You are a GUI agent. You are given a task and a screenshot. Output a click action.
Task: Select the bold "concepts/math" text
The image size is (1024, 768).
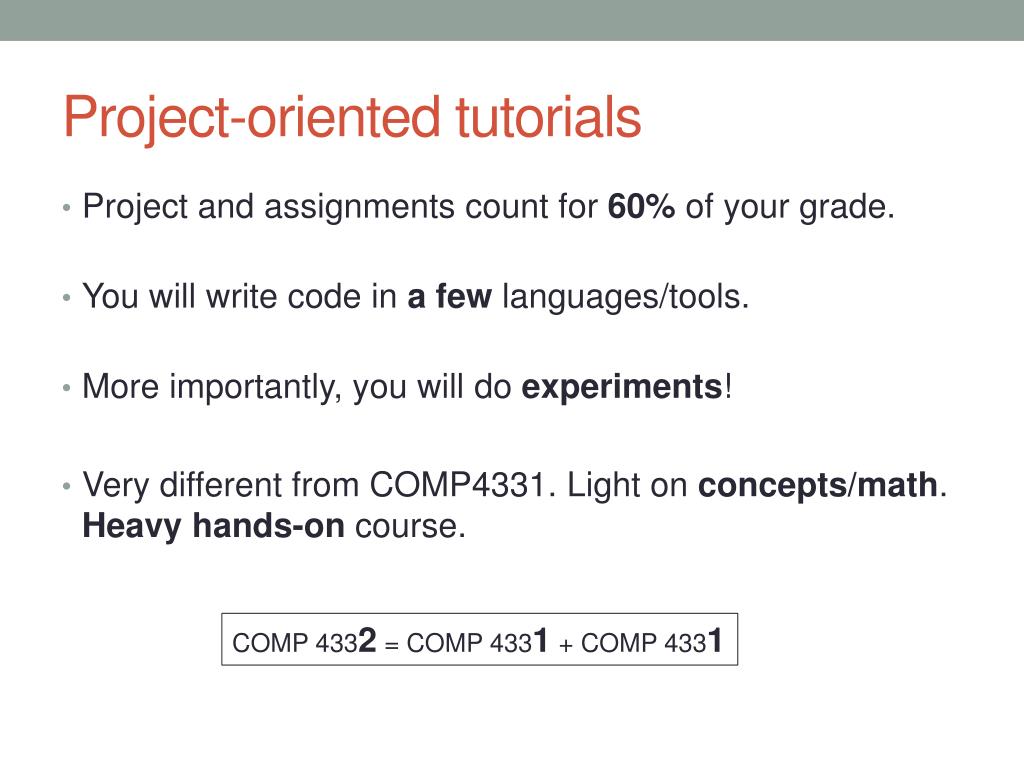[x=819, y=486]
